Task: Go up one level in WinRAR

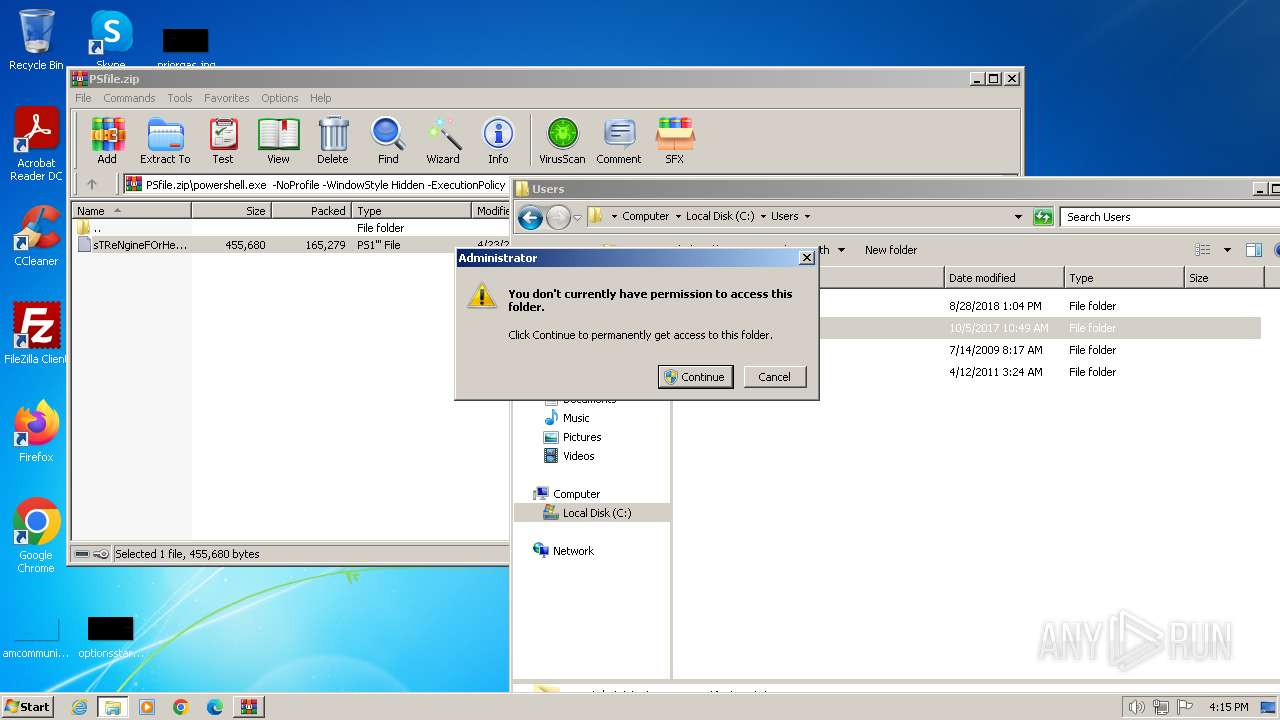Action: click(92, 184)
